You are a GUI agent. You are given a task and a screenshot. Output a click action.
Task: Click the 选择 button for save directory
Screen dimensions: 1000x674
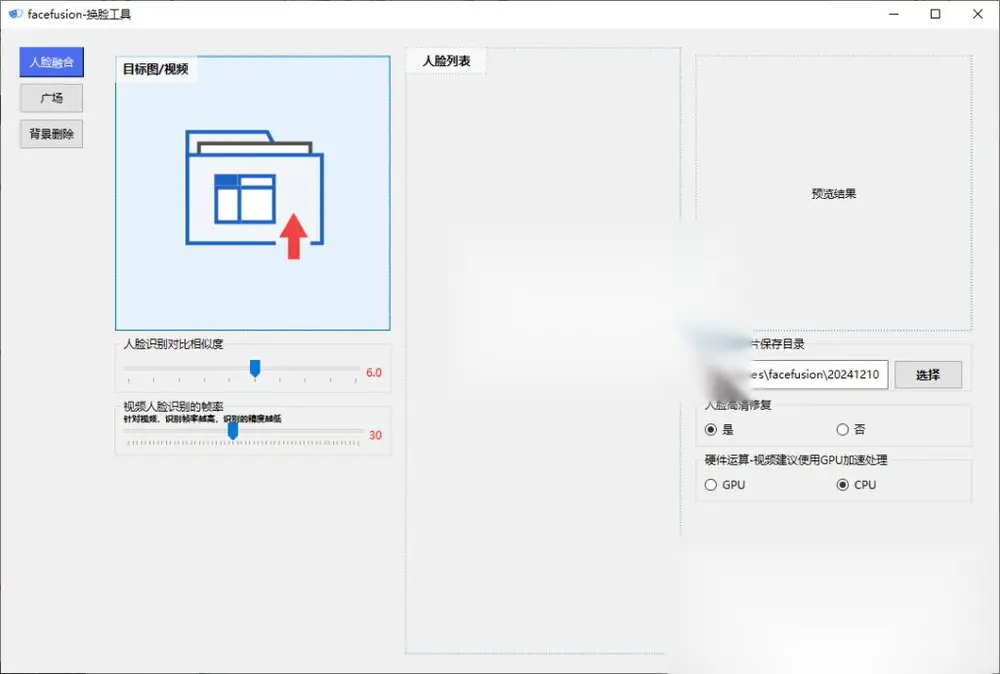928,375
